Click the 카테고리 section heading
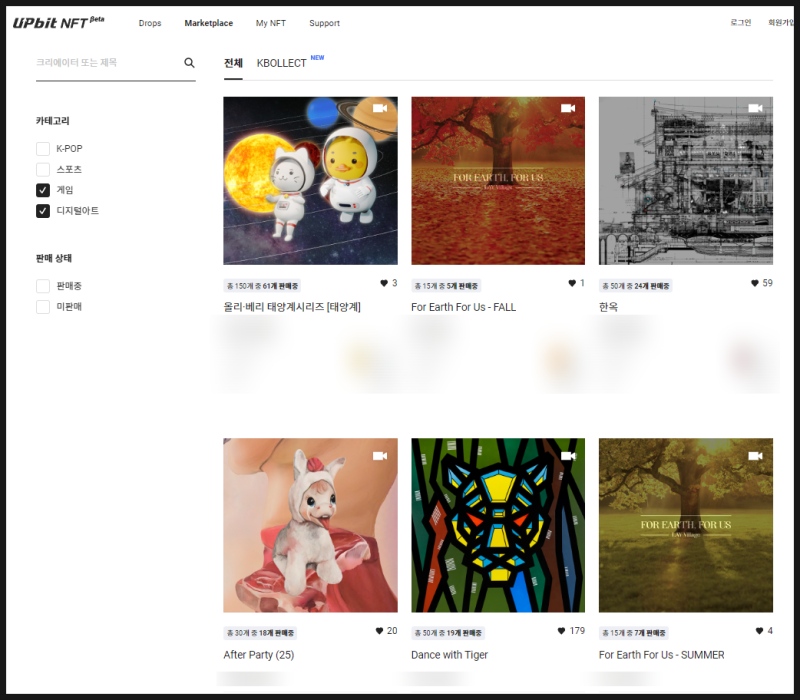 pyautogui.click(x=53, y=121)
